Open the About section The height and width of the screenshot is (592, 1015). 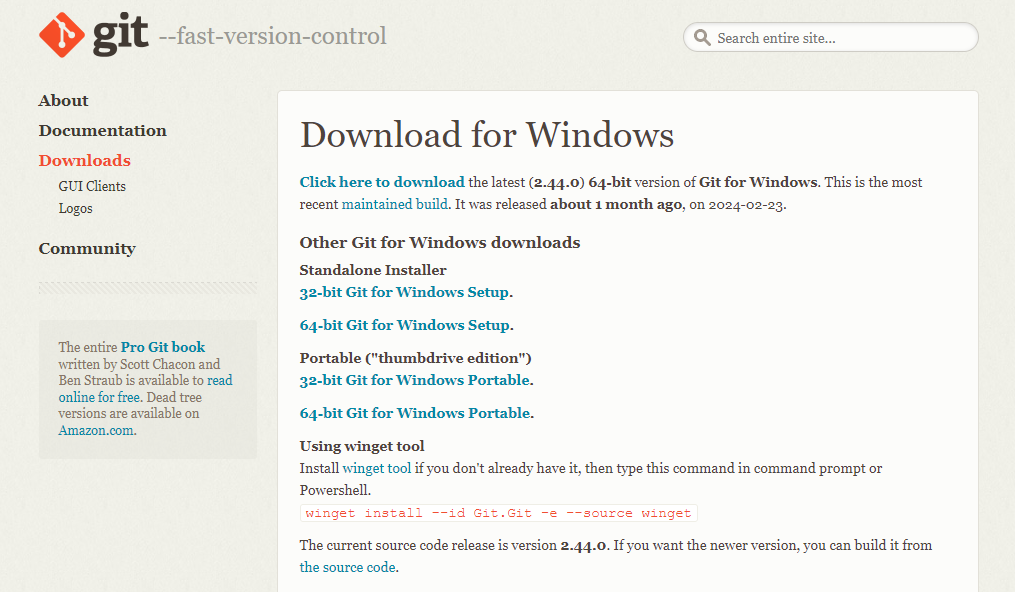pyautogui.click(x=63, y=100)
